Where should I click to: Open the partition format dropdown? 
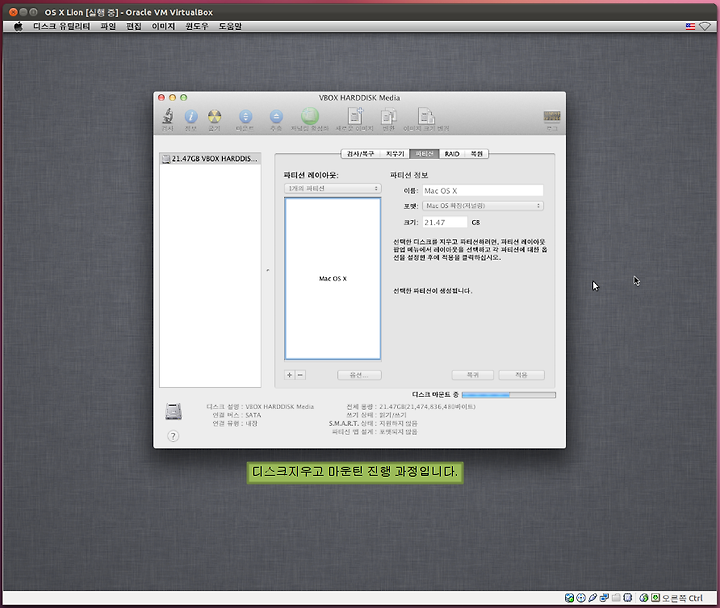(483, 206)
